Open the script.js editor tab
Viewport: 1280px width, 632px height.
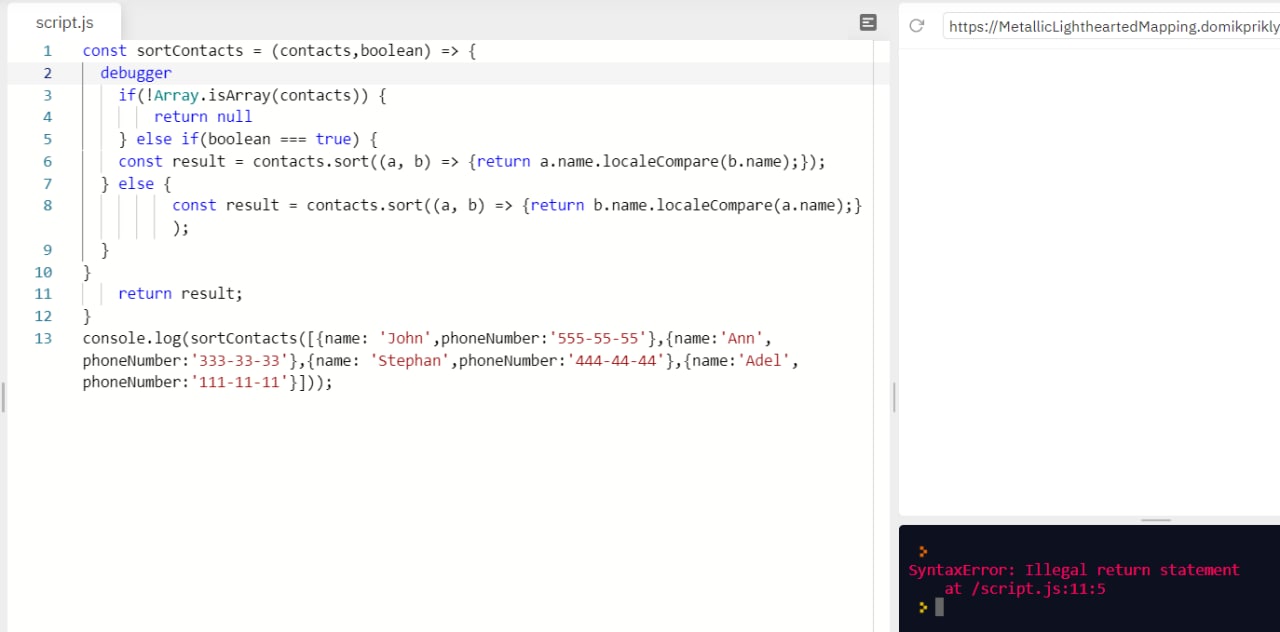tap(64, 22)
